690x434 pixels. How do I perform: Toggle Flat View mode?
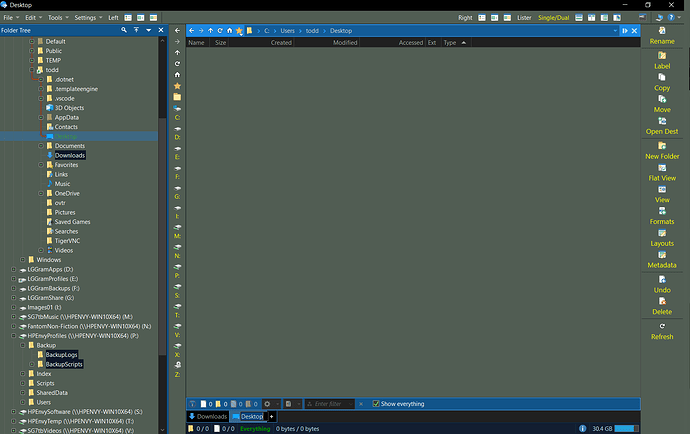coord(661,173)
